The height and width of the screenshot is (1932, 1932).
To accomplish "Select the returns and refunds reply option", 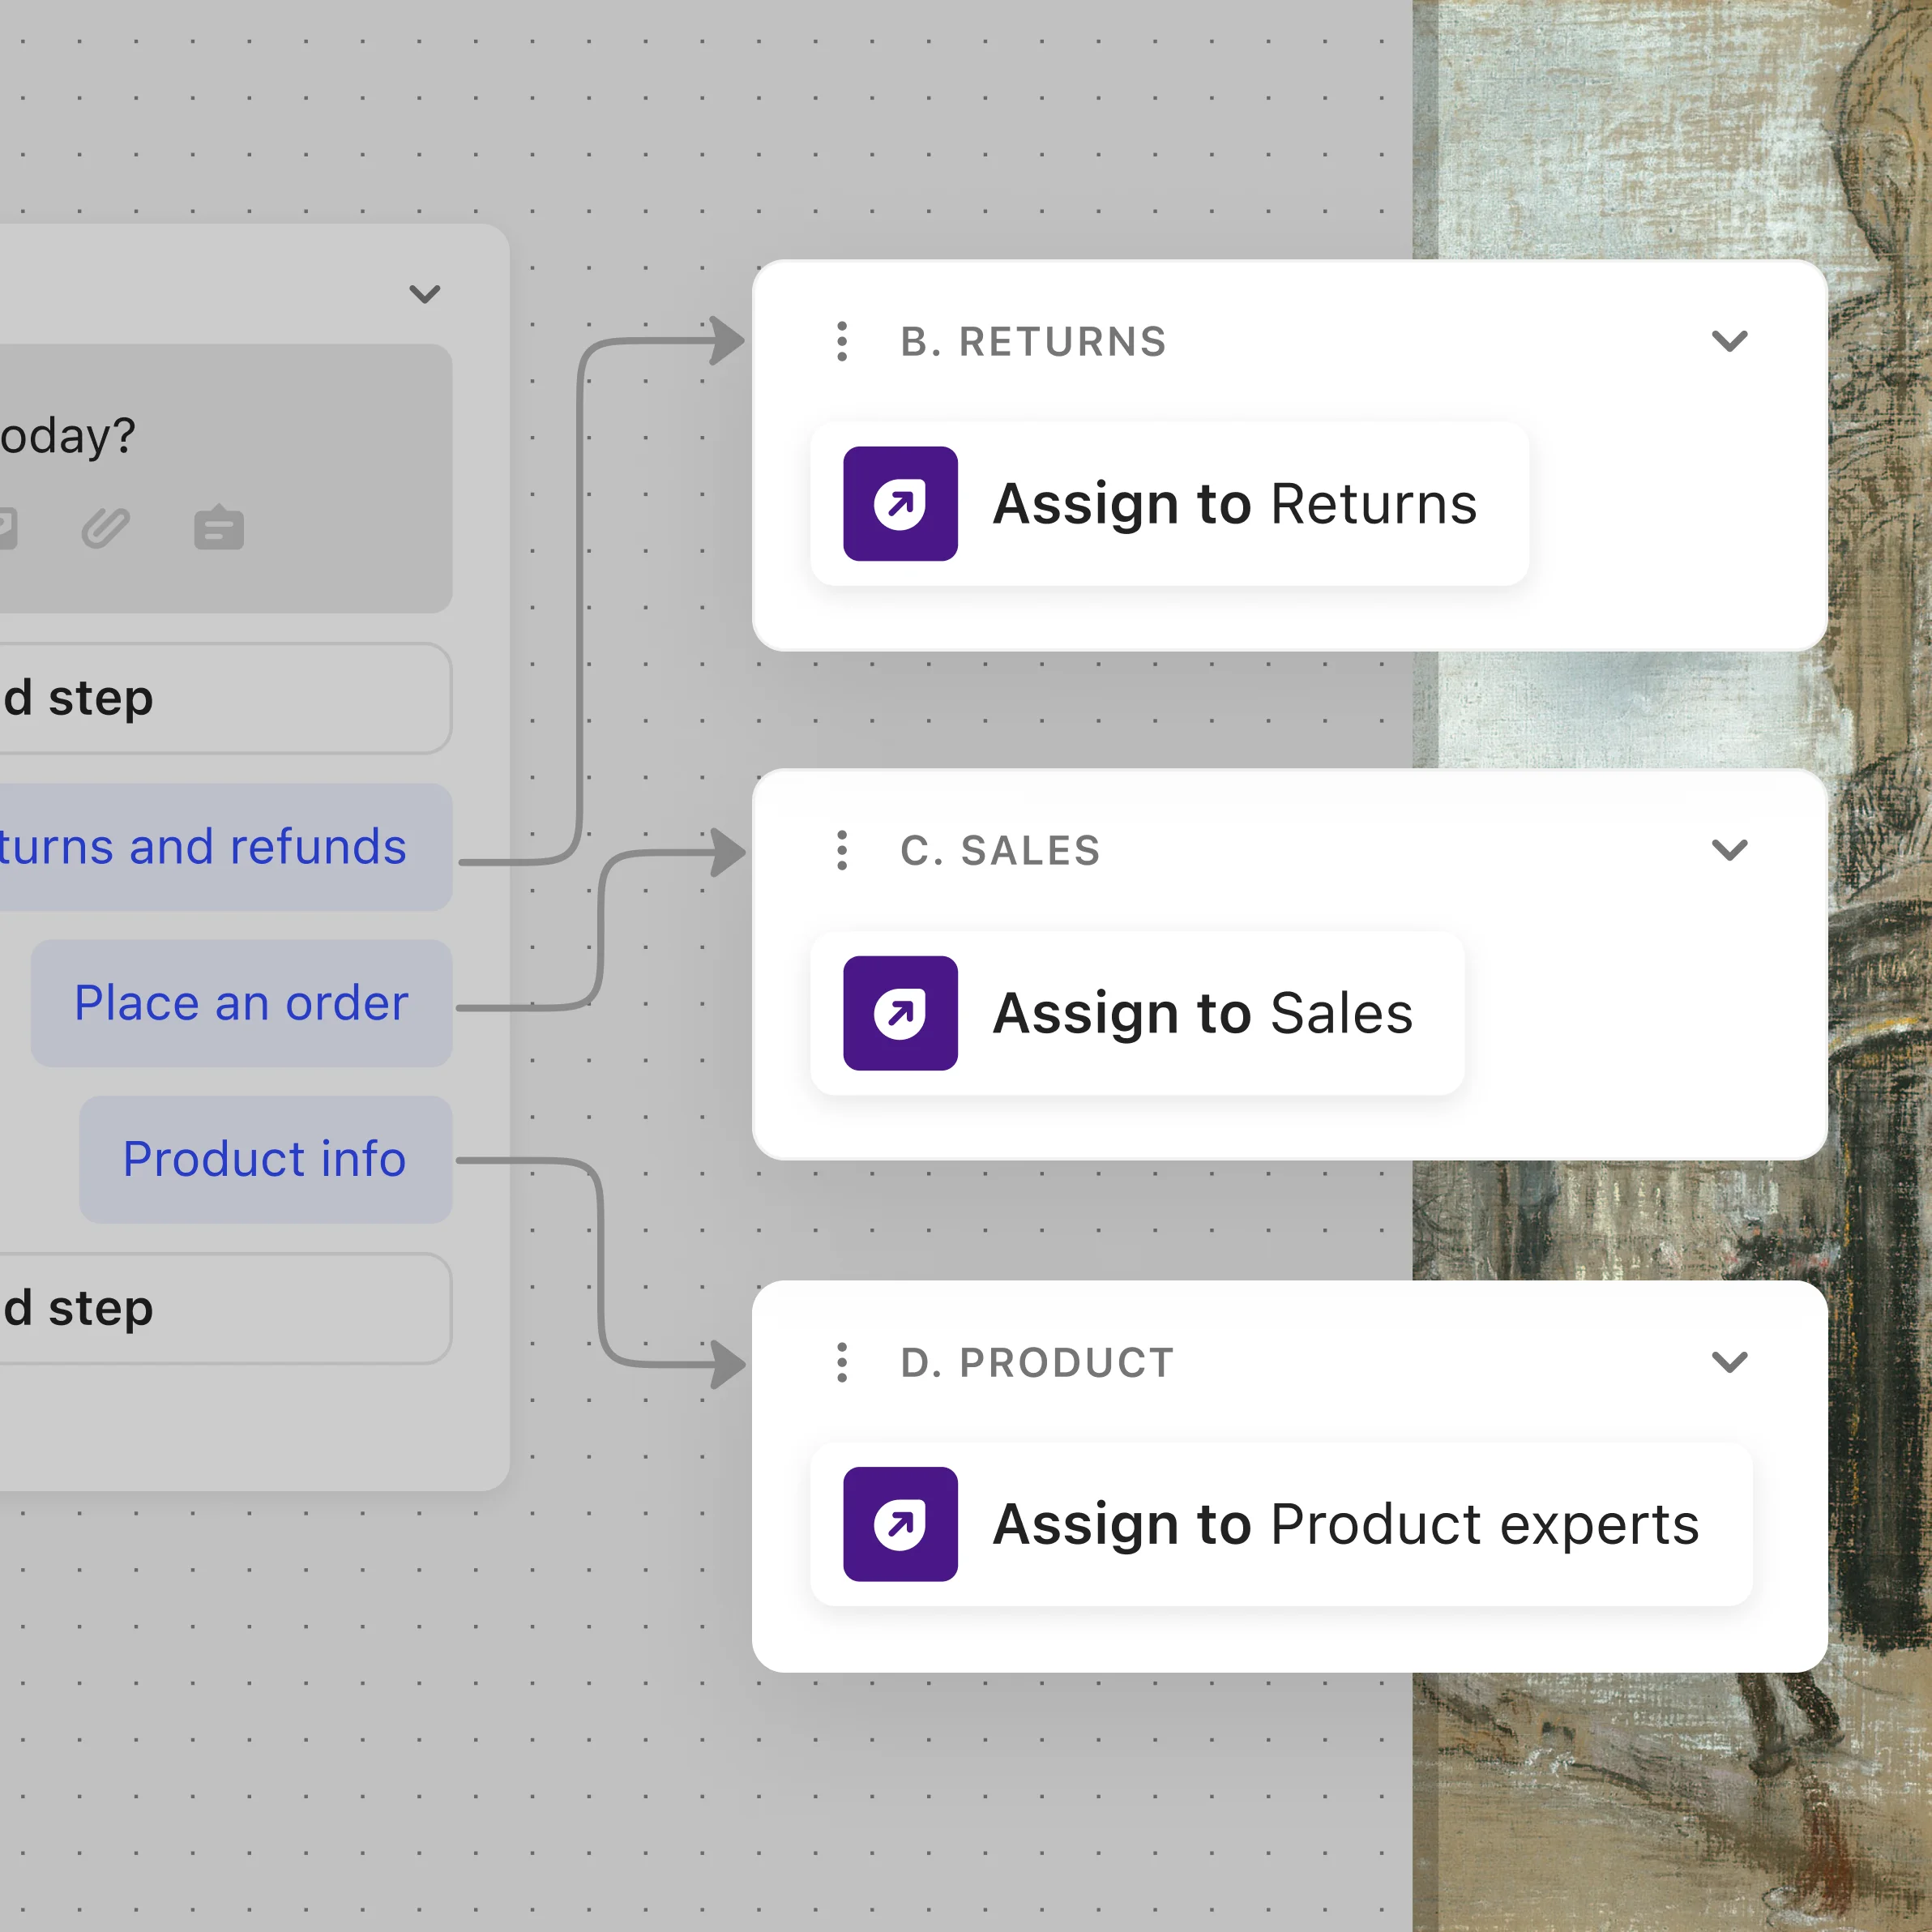I will pyautogui.click(x=200, y=846).
